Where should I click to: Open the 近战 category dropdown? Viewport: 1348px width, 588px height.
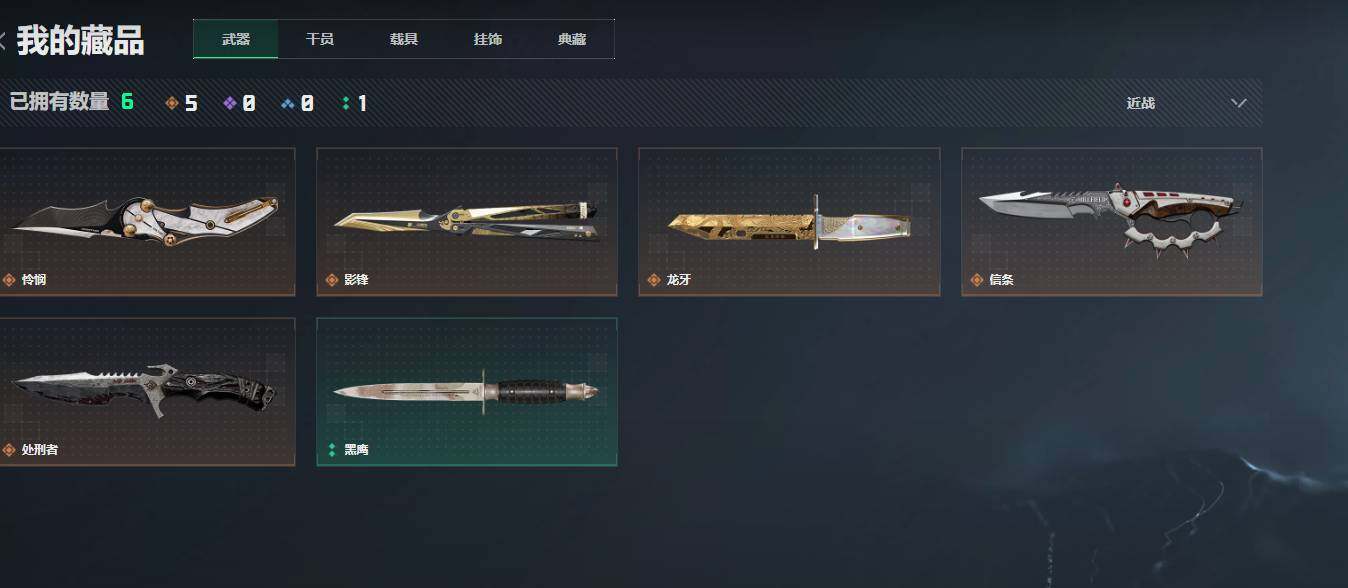1185,103
